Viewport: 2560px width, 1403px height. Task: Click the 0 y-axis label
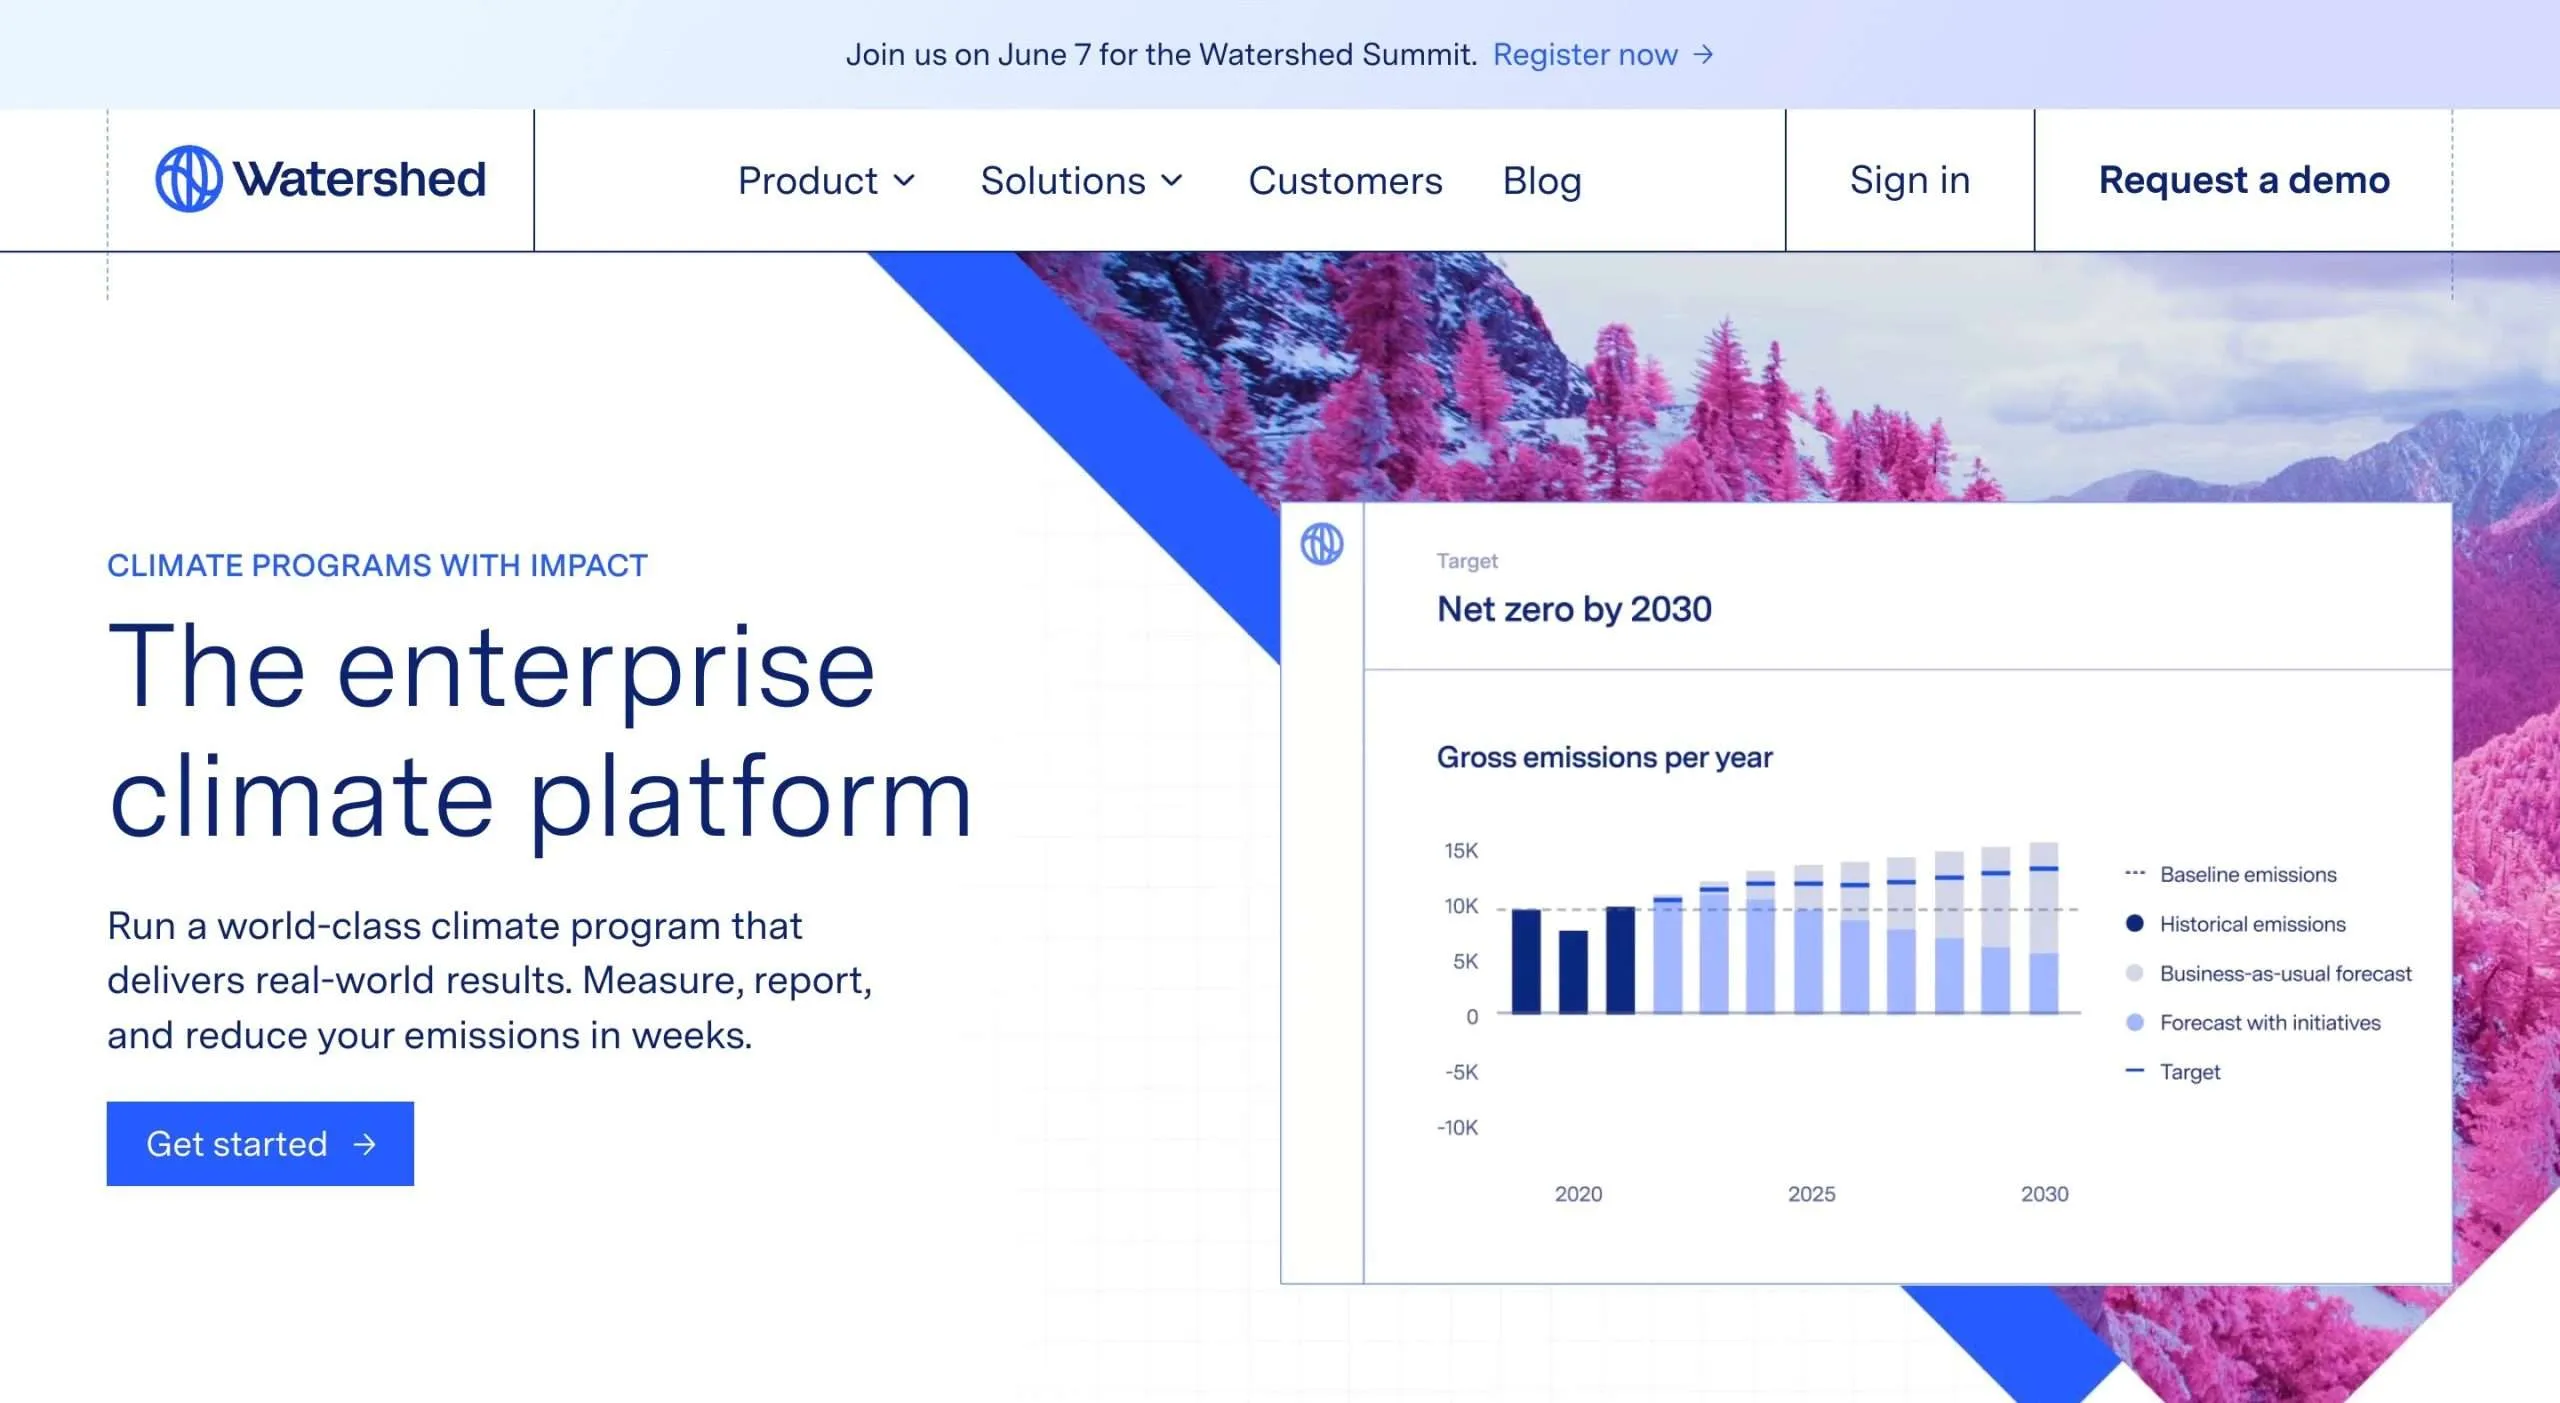[x=1471, y=1017]
